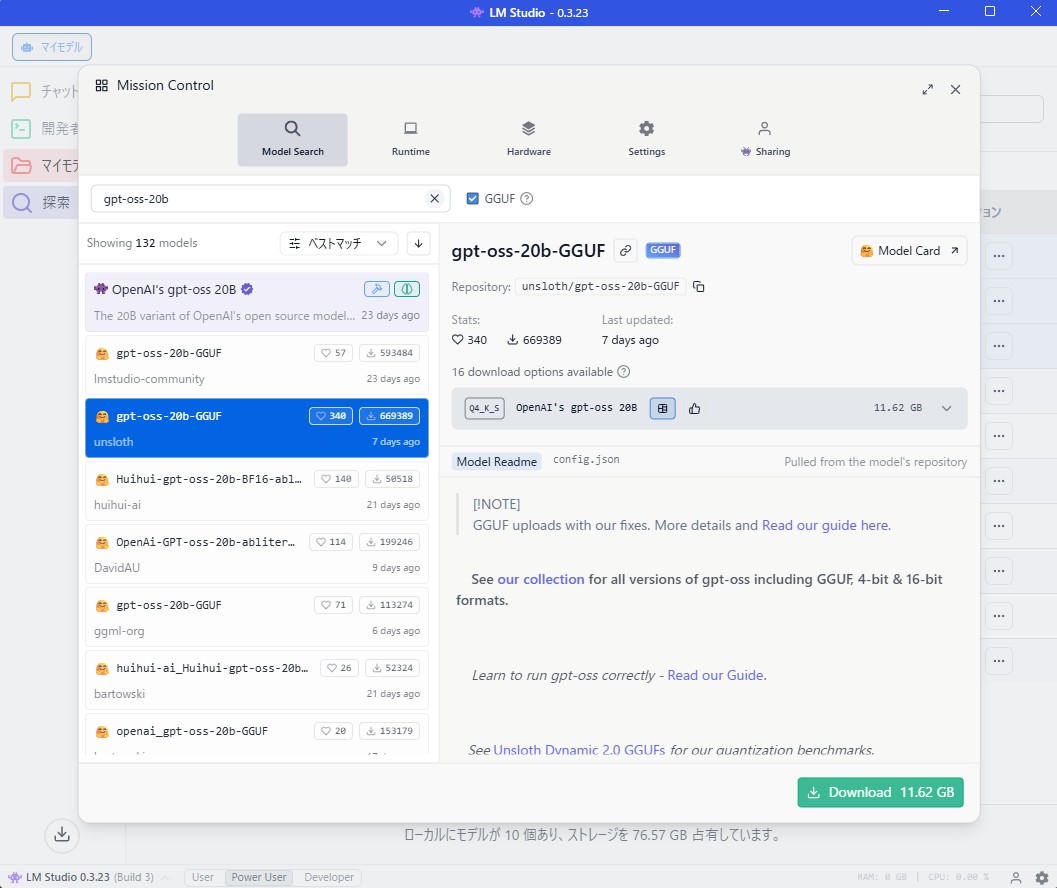Open the 'Read our guide here' link

pos(826,525)
